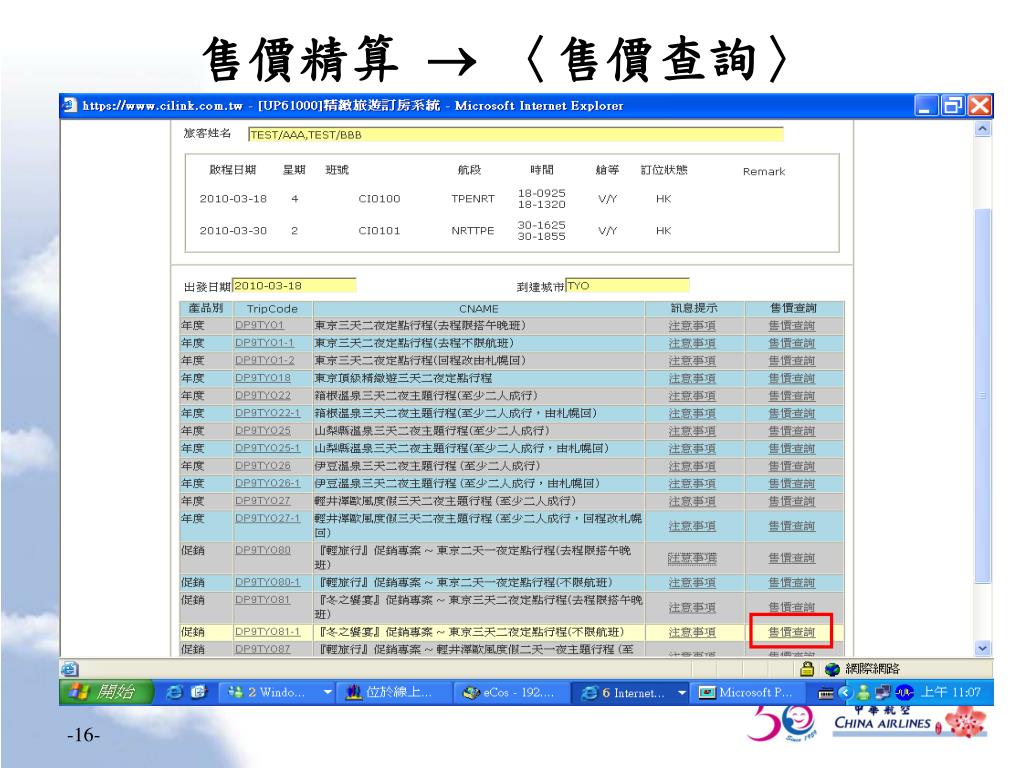The image size is (1024, 768).
Task: Click the scrollbar up arrow
Action: click(982, 129)
